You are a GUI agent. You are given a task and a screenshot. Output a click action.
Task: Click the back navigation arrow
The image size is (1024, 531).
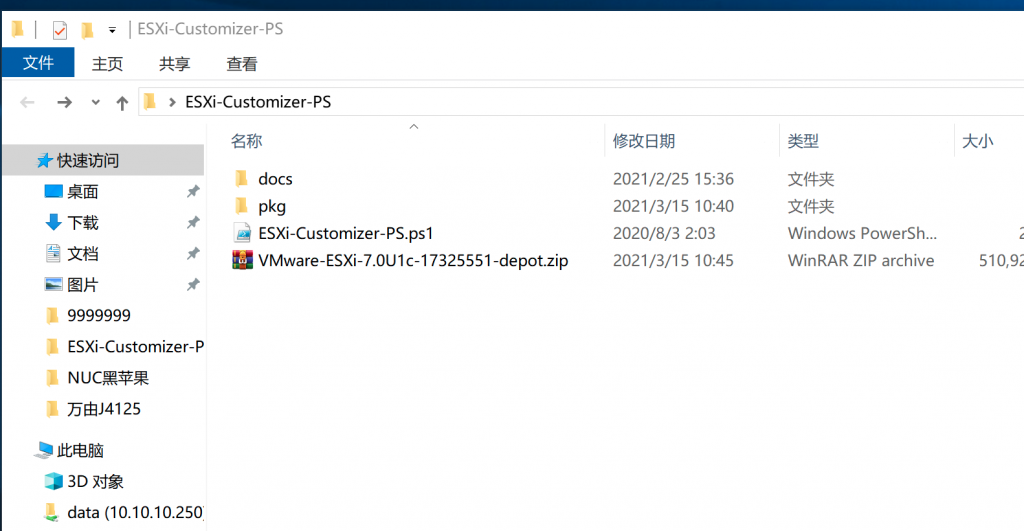tap(27, 102)
